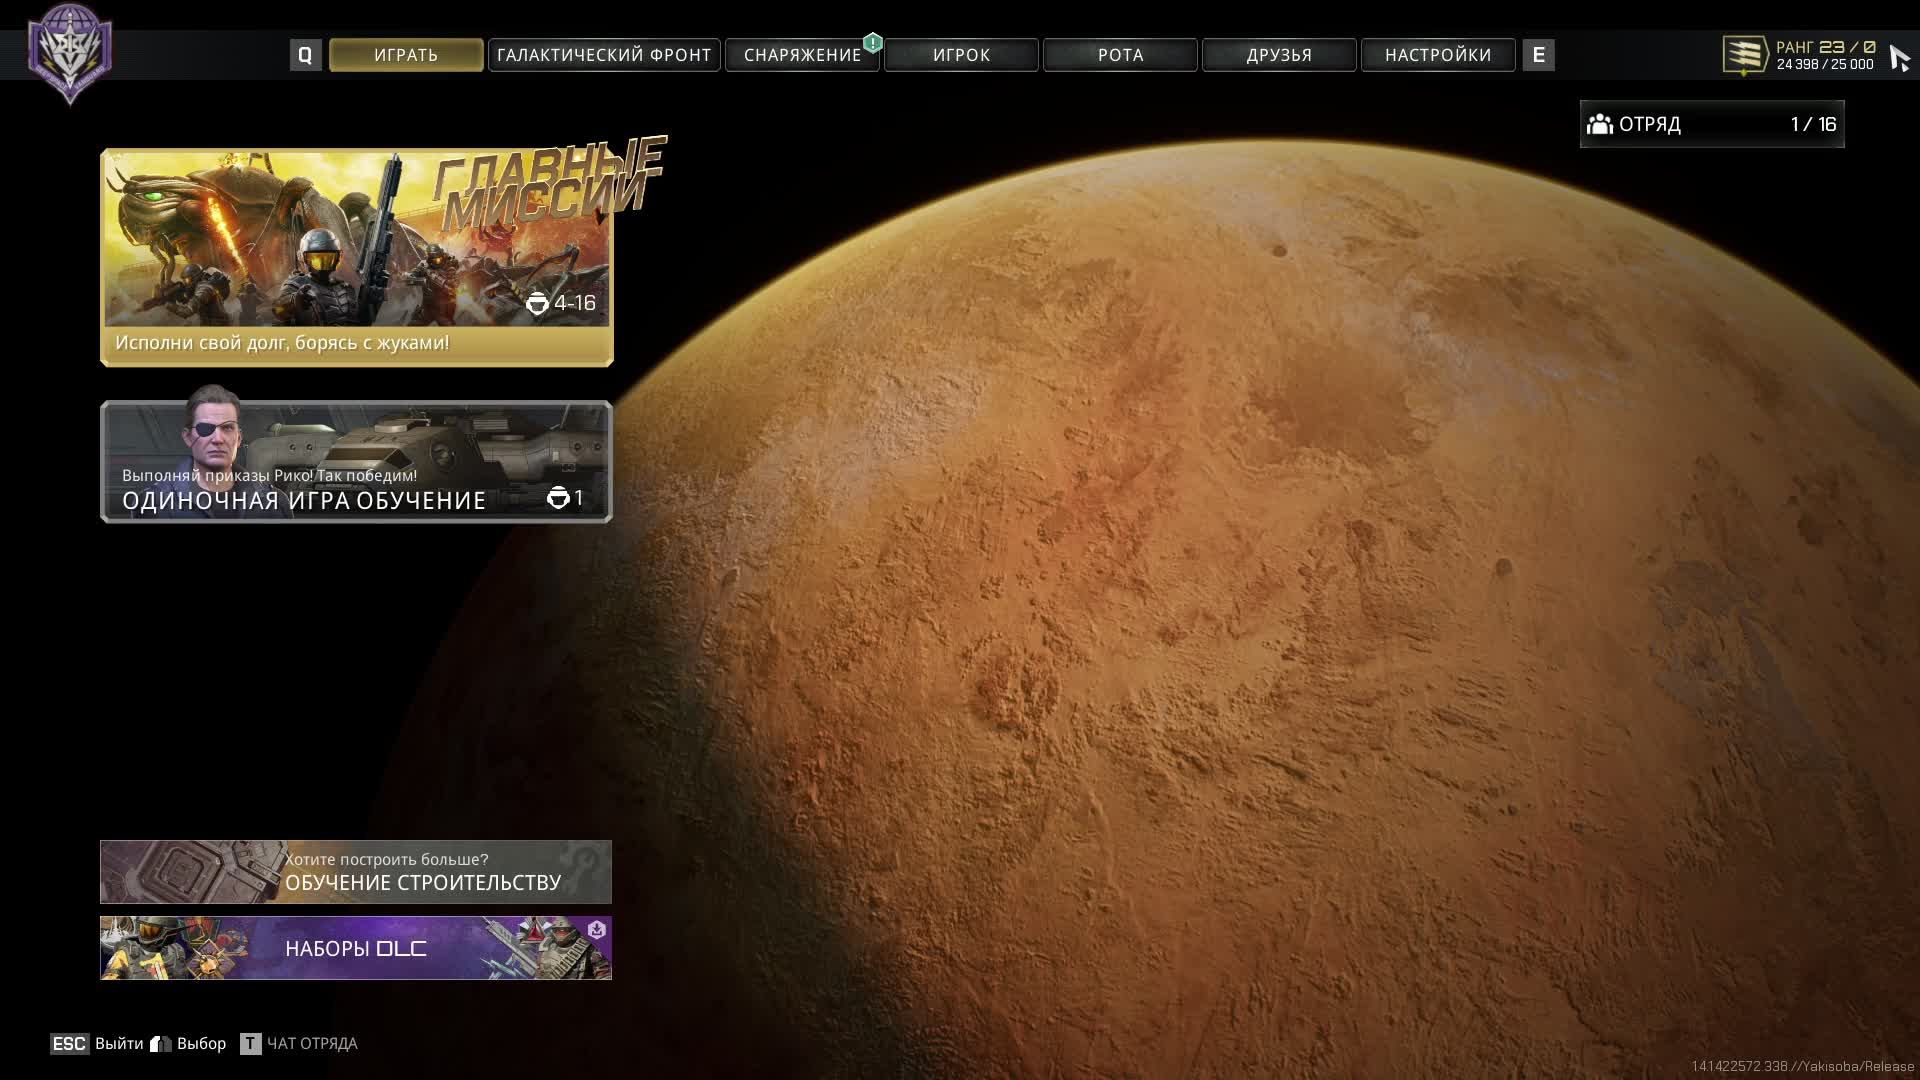Start Одиночная игра обучение mission

(x=356, y=461)
